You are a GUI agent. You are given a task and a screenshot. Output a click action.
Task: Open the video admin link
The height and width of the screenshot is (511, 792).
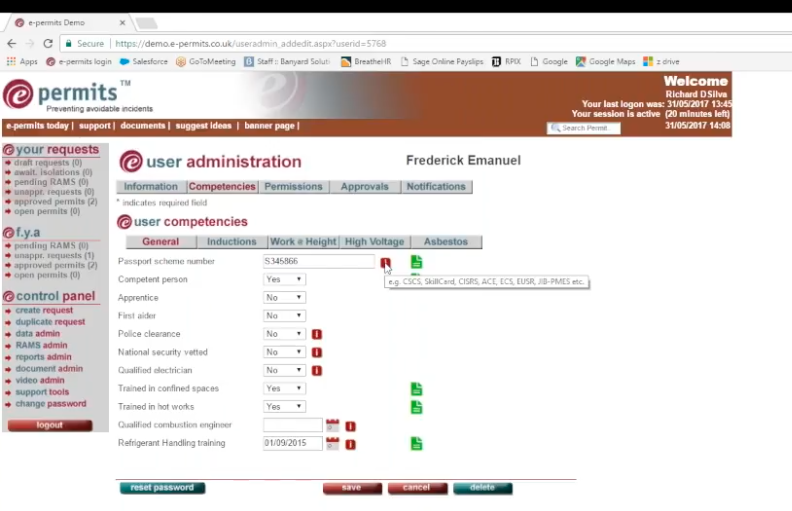click(x=40, y=380)
